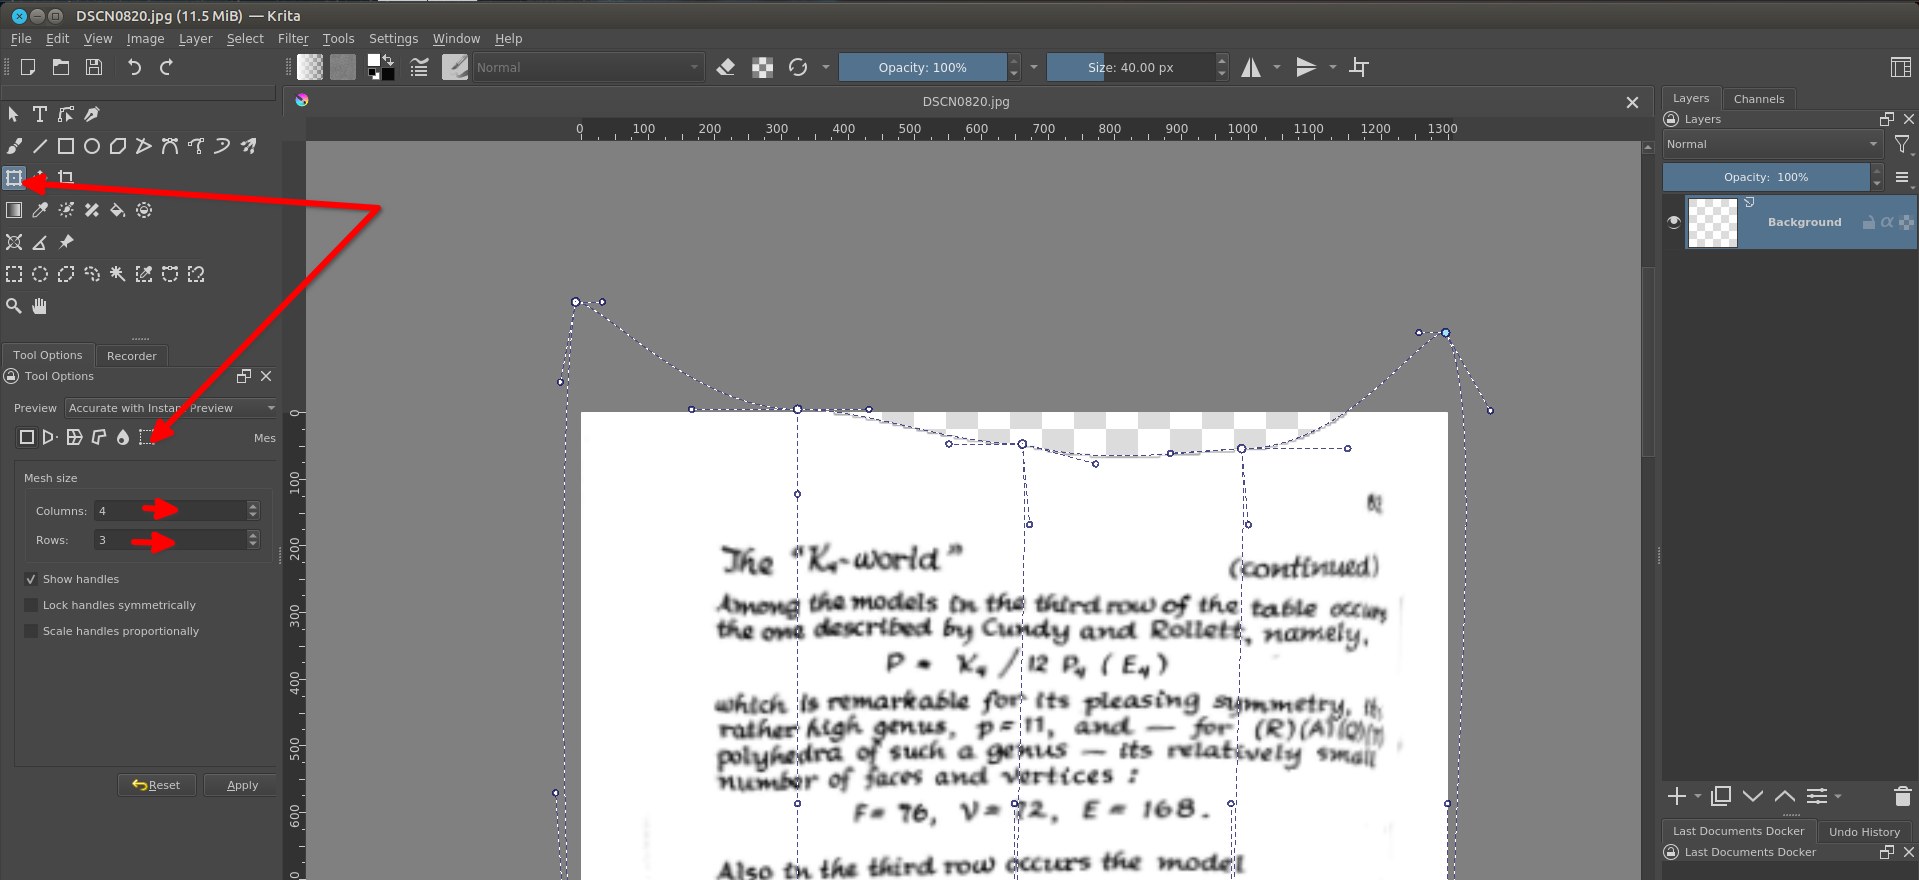Image resolution: width=1919 pixels, height=880 pixels.
Task: Click the foreground/background color swatch
Action: click(380, 67)
